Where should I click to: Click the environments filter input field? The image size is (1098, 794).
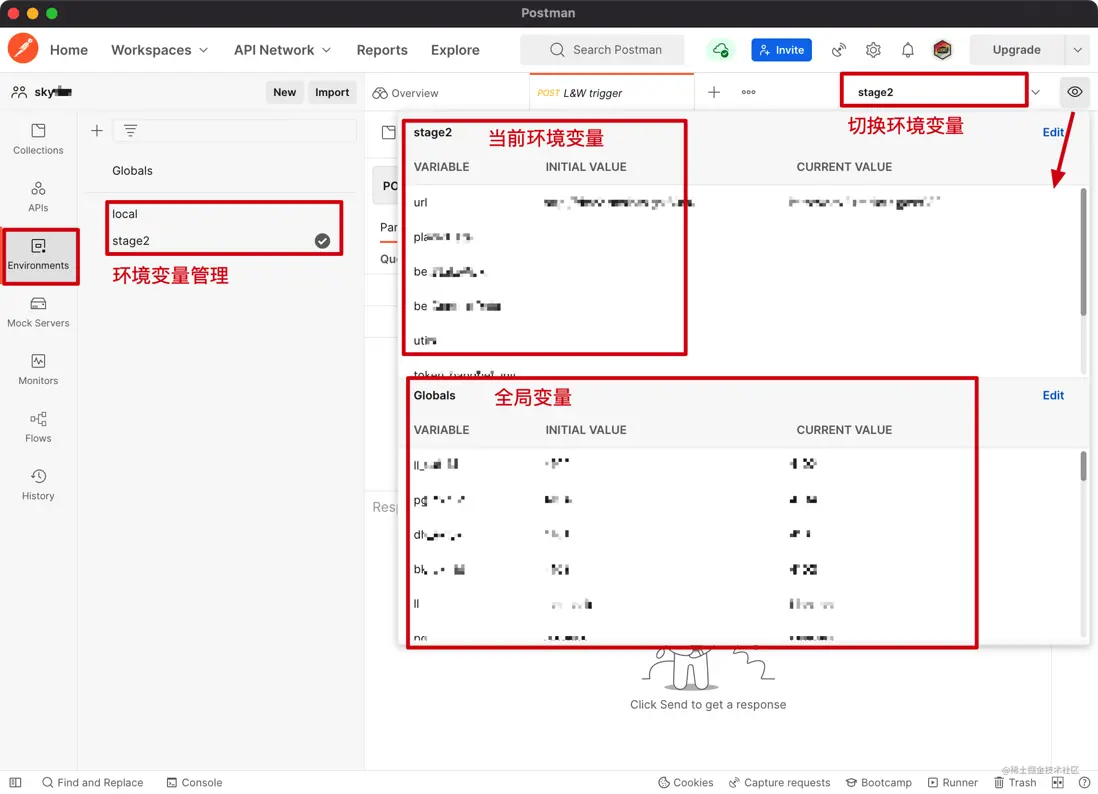(235, 130)
